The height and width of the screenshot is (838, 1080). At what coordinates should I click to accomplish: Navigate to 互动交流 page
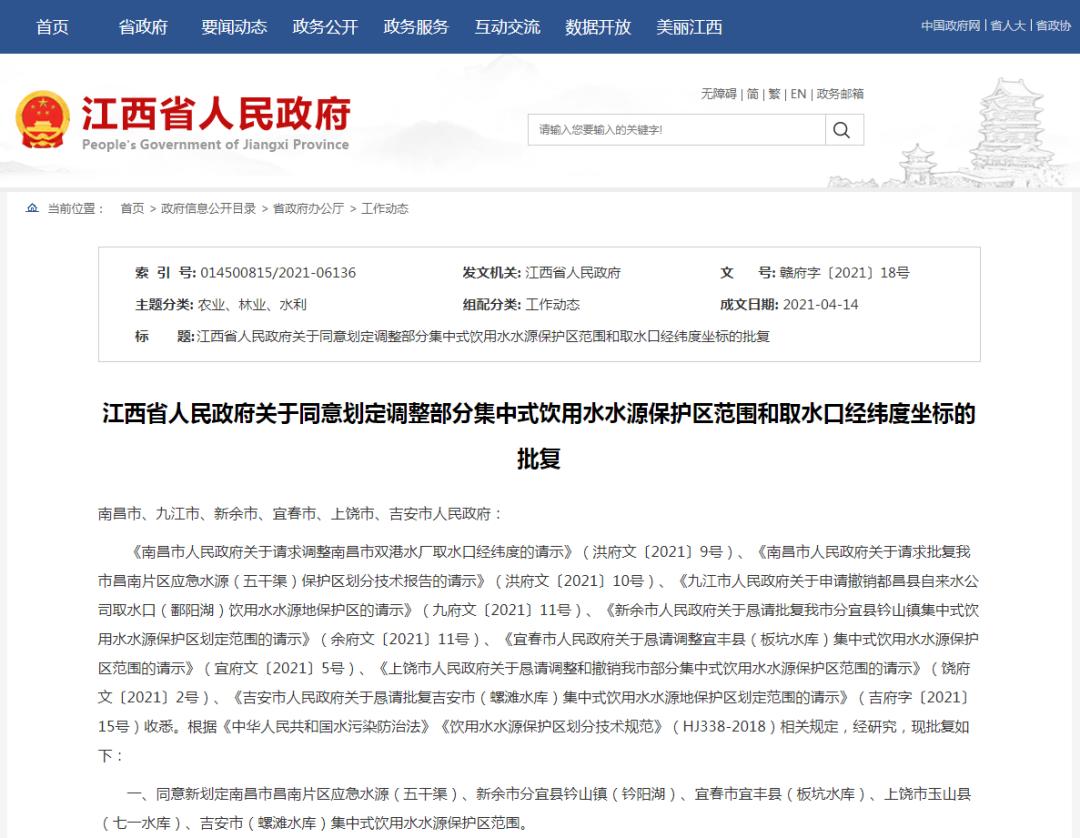507,27
